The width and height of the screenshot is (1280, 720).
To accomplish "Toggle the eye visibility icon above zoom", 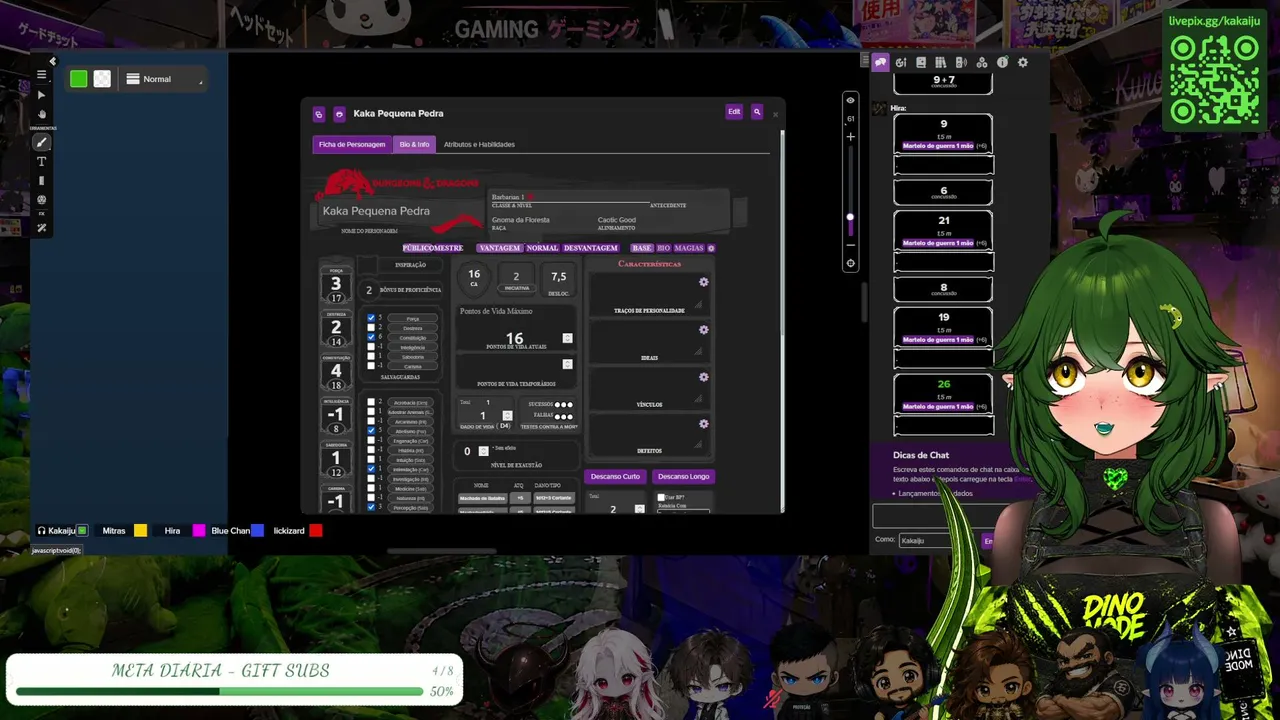I will pyautogui.click(x=851, y=100).
